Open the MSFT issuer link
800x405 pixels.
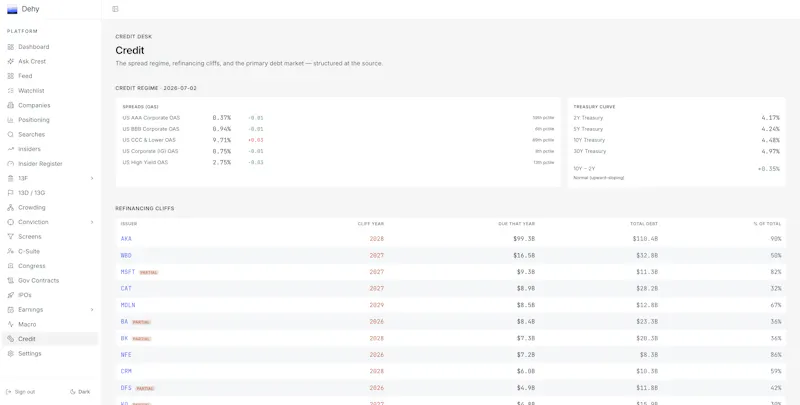(x=128, y=272)
